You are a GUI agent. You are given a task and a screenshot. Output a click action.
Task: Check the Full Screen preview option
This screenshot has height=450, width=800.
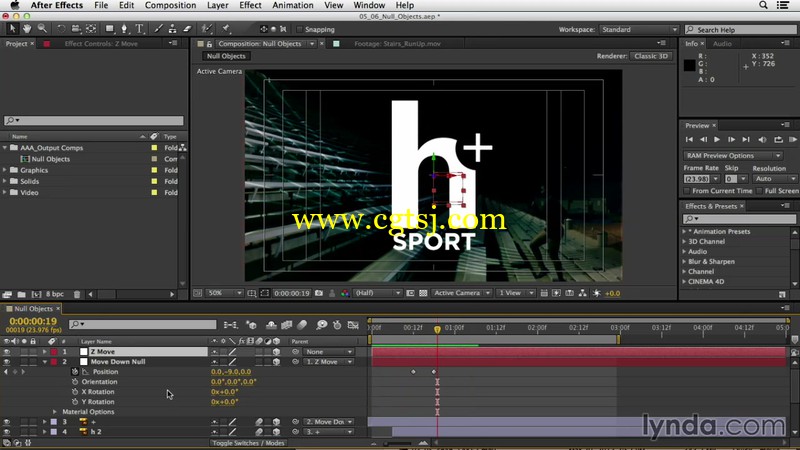[759, 191]
